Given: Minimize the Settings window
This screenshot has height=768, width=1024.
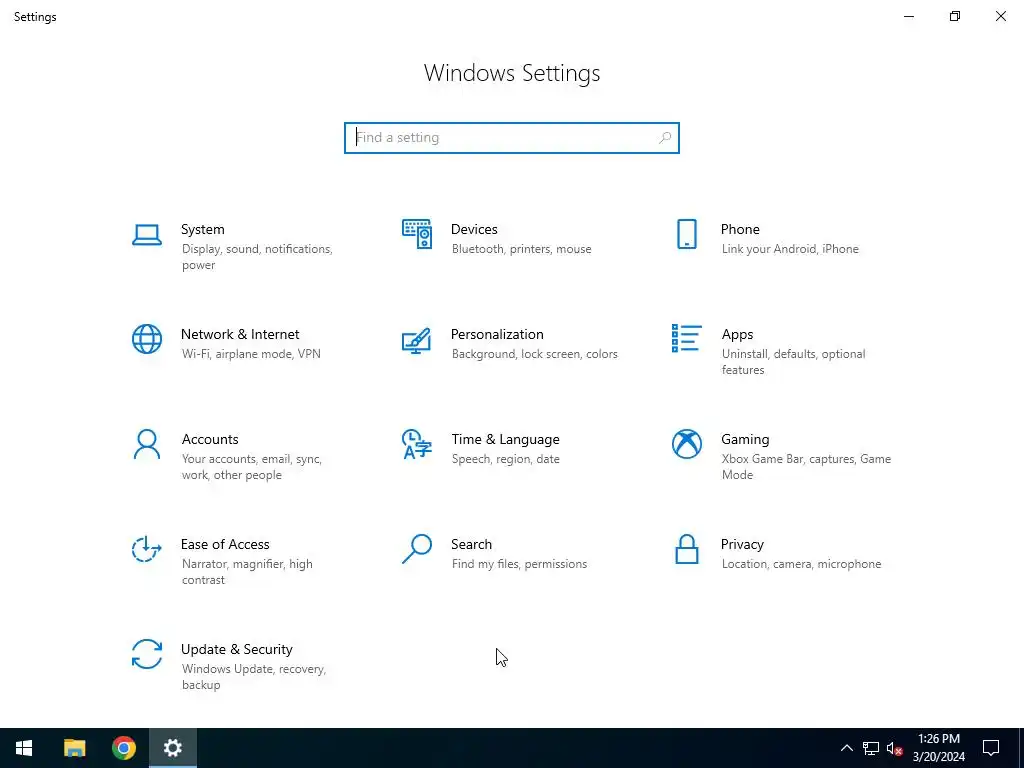Looking at the screenshot, I should [x=908, y=16].
